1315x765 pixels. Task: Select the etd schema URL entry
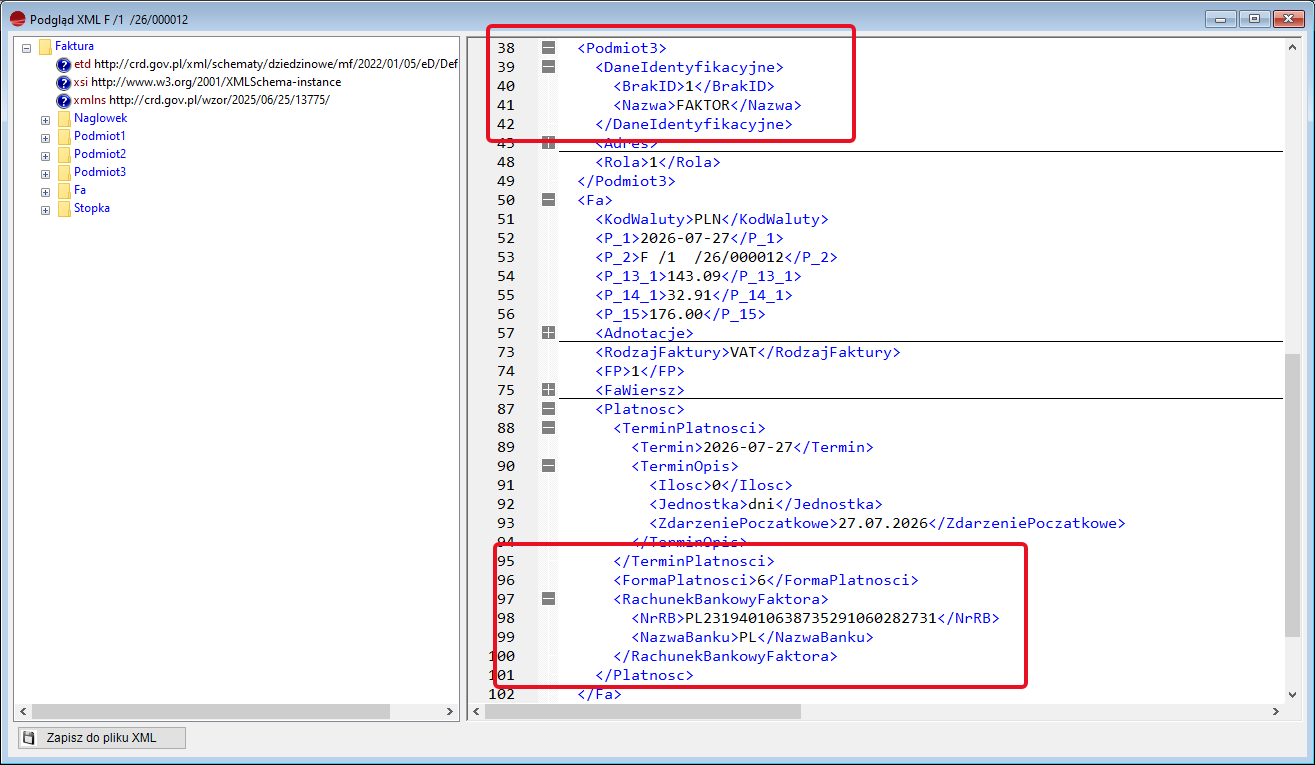pos(266,64)
